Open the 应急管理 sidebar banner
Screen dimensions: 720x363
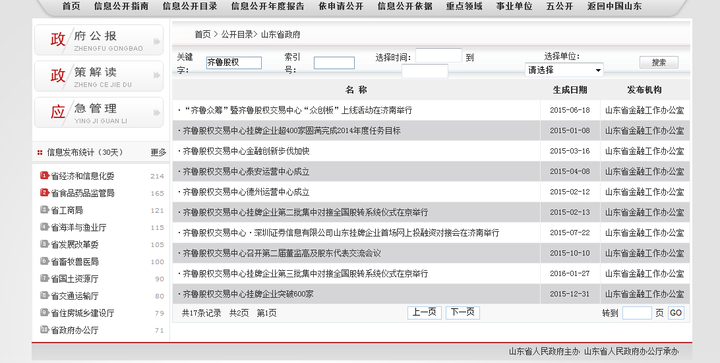coord(99,112)
